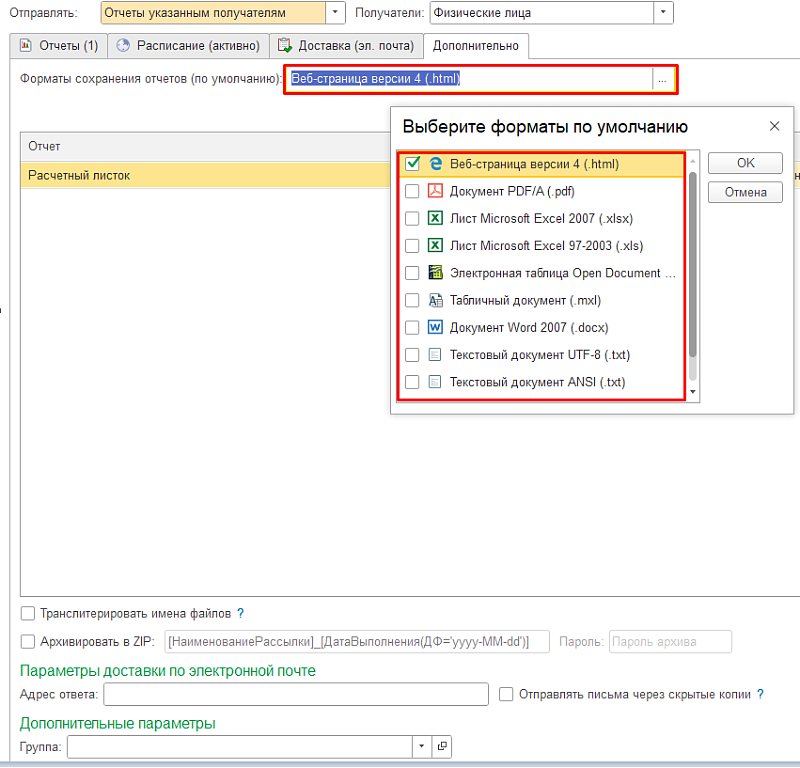
Task: Click the Табличный документ .mxl icon
Action: (435, 300)
